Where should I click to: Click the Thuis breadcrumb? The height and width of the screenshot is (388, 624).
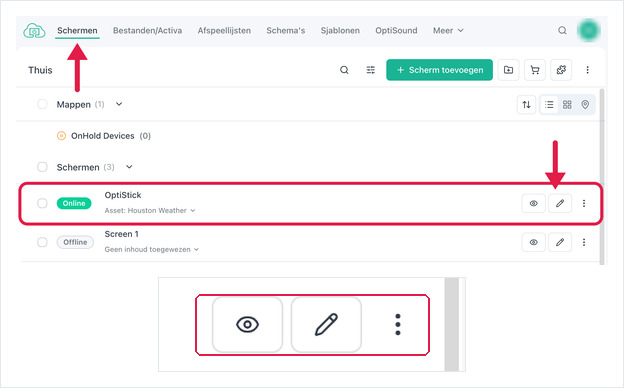[x=40, y=70]
